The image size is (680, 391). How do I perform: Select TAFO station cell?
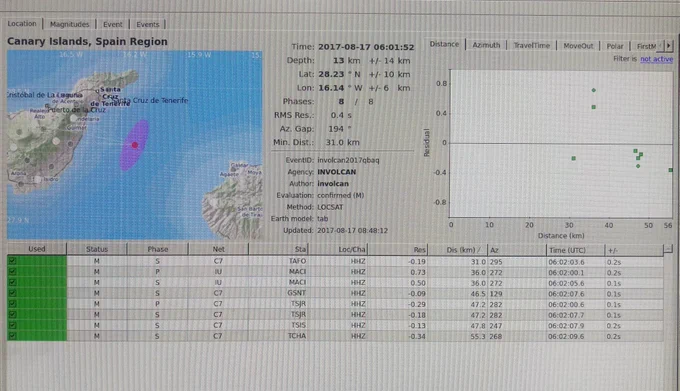297,261
